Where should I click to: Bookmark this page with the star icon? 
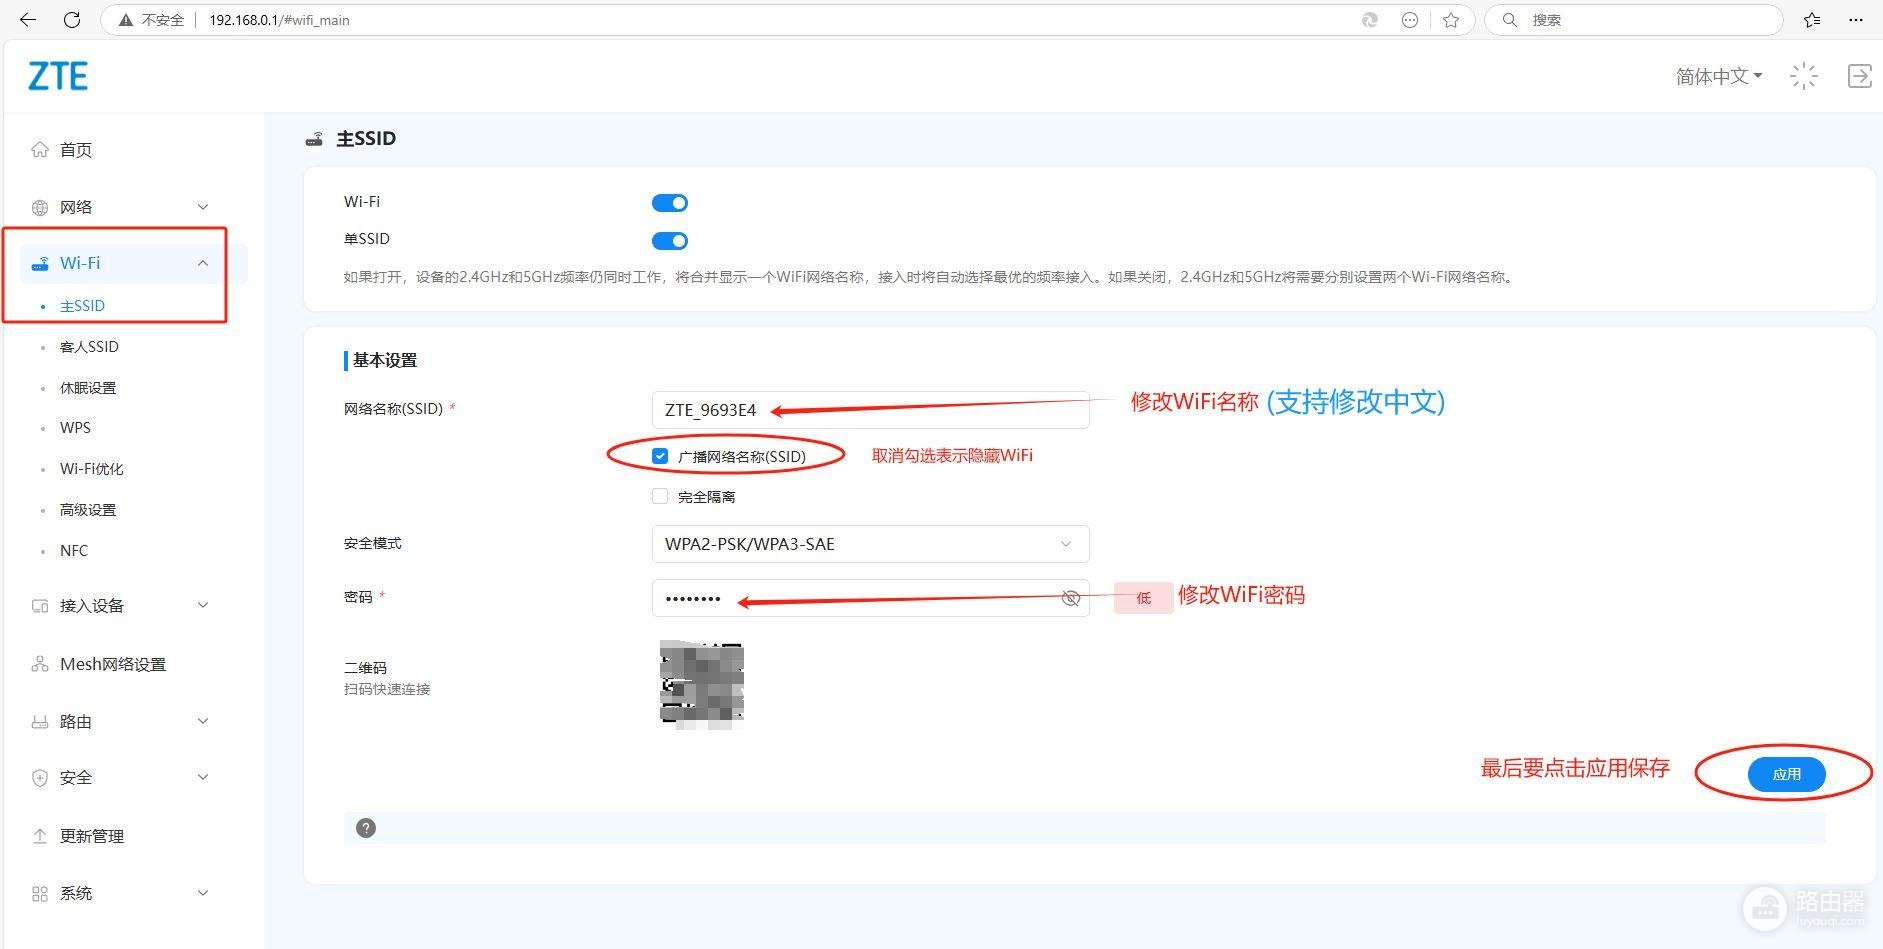pos(1451,20)
